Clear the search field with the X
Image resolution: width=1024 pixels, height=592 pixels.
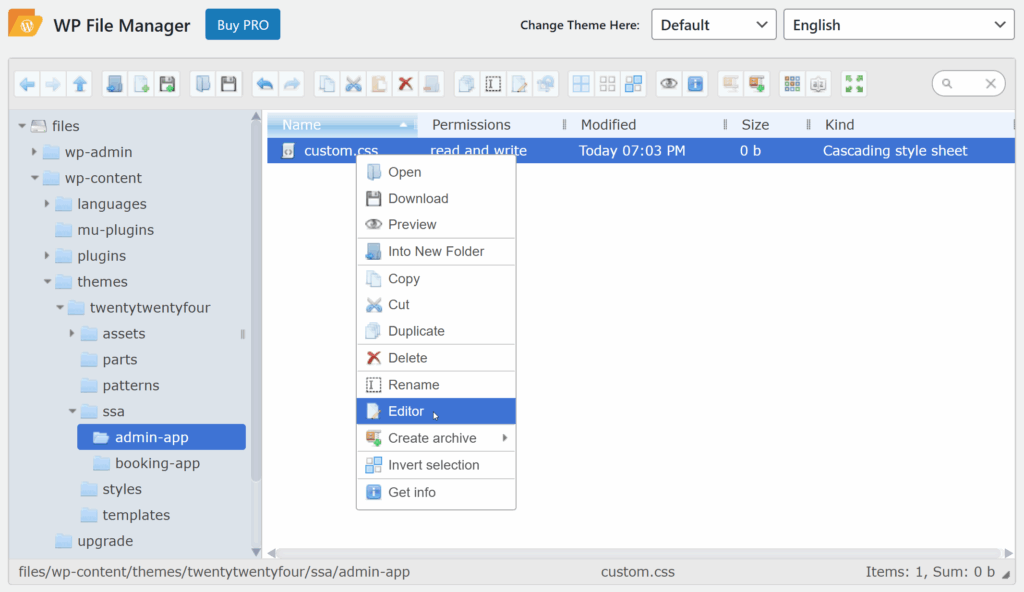pyautogui.click(x=990, y=83)
